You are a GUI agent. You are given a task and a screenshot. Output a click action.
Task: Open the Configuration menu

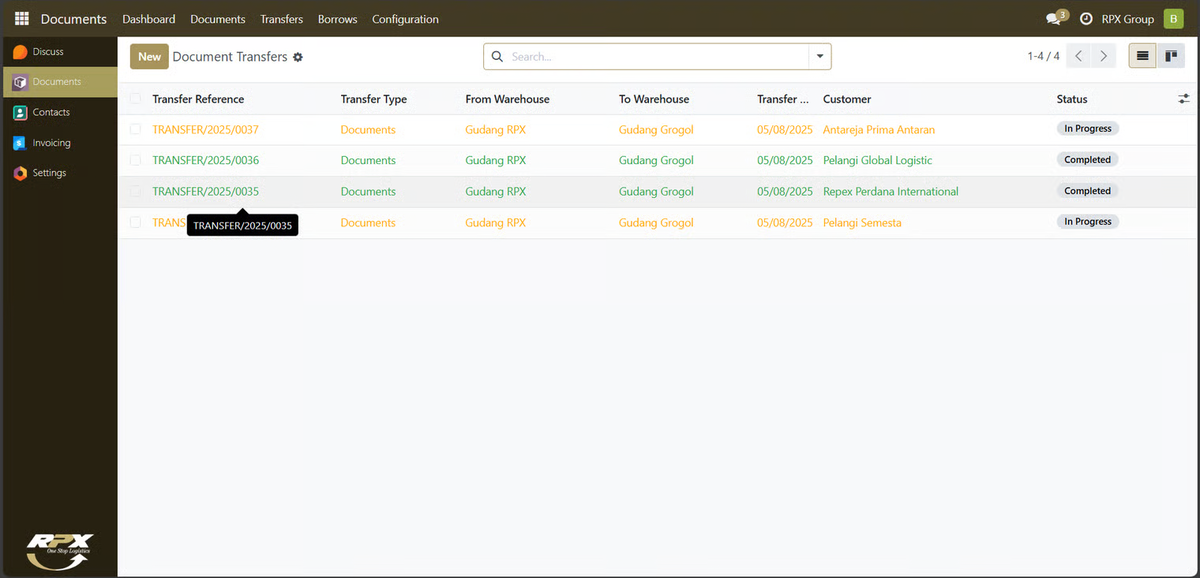point(405,19)
